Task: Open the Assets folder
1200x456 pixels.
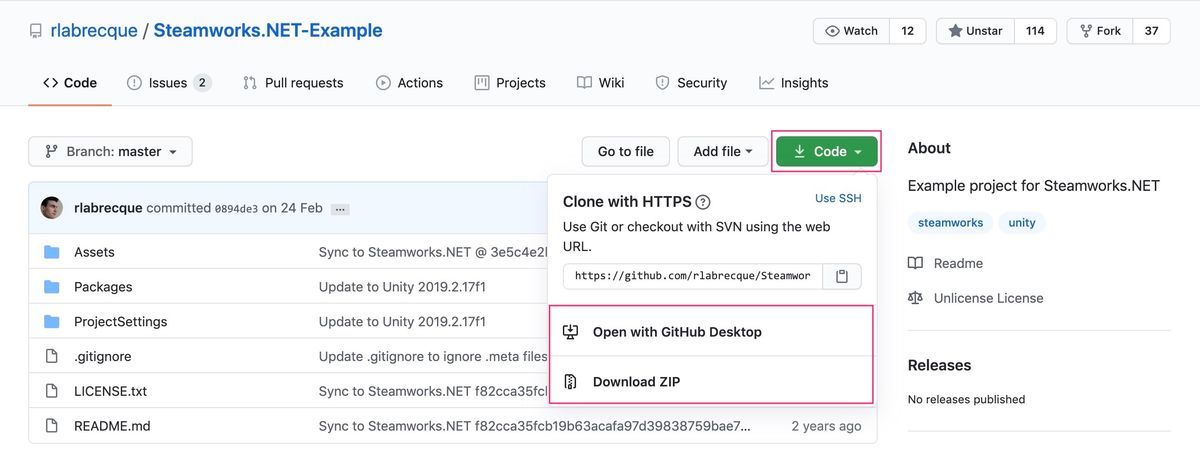Action: [x=94, y=252]
